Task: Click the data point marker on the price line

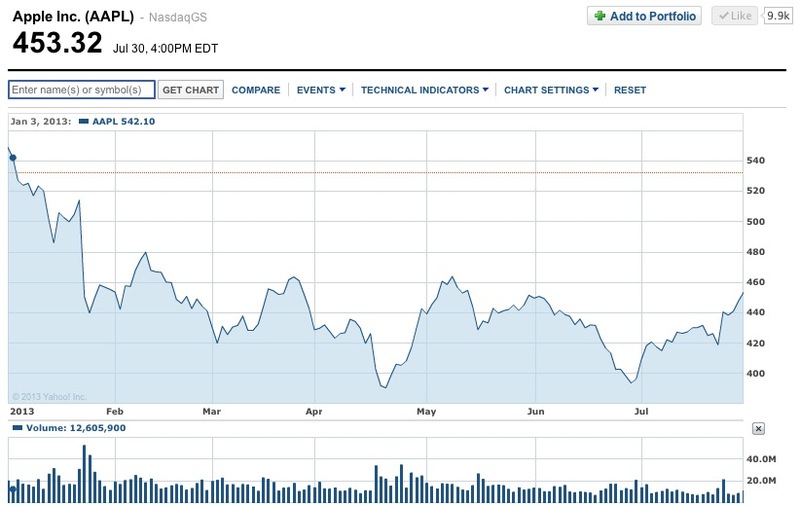Action: pos(13,158)
